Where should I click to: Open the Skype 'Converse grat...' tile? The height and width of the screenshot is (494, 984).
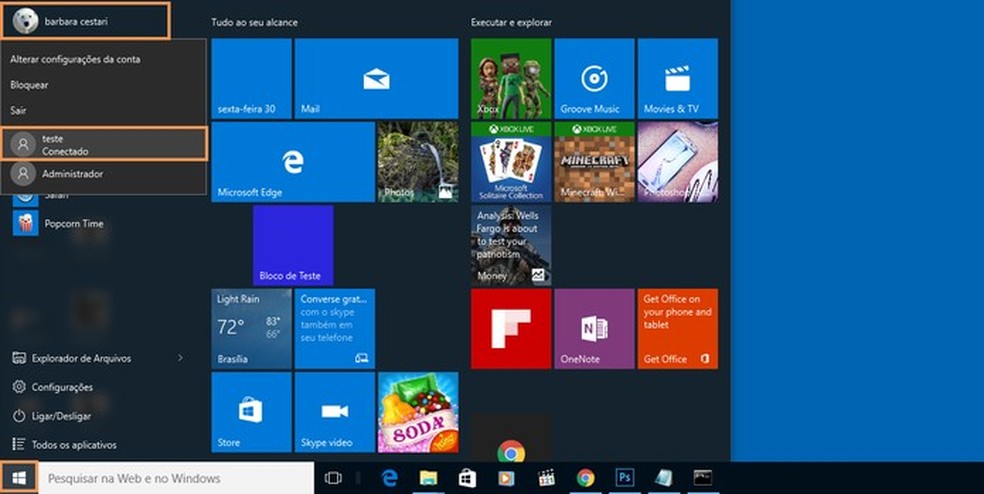pyautogui.click(x=335, y=329)
